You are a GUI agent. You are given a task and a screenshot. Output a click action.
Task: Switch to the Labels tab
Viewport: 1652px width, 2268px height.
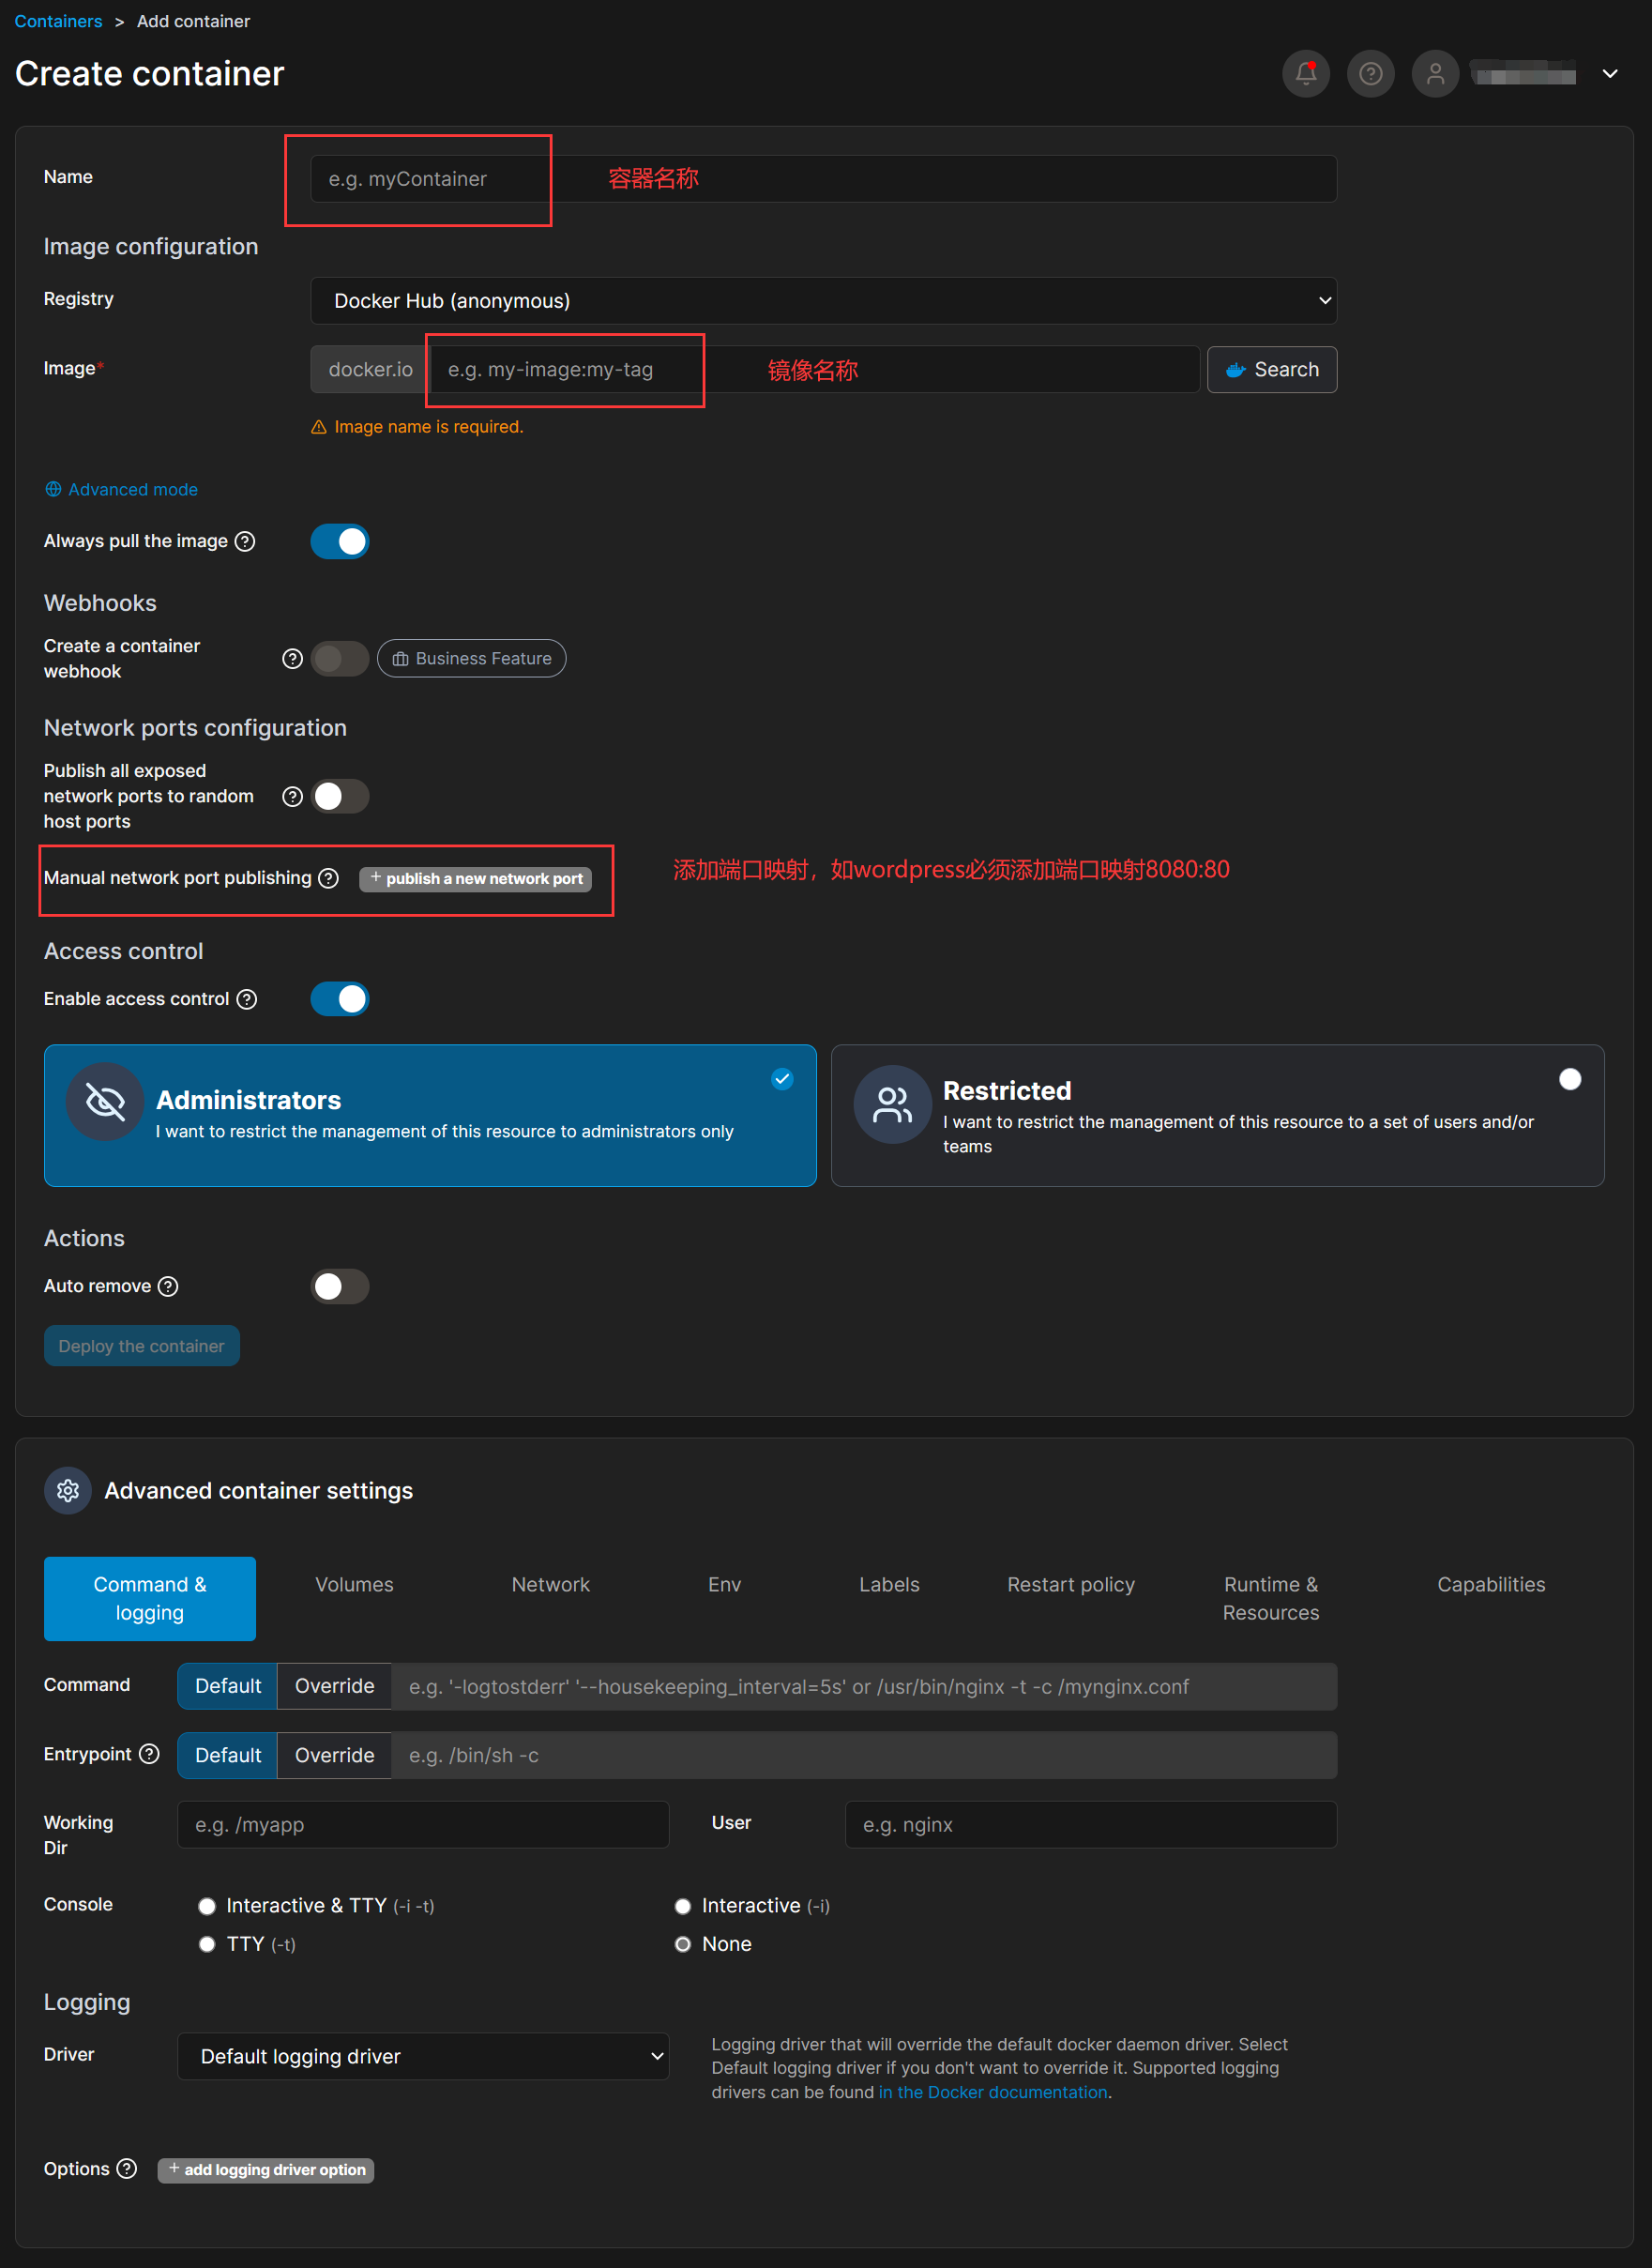(x=889, y=1584)
